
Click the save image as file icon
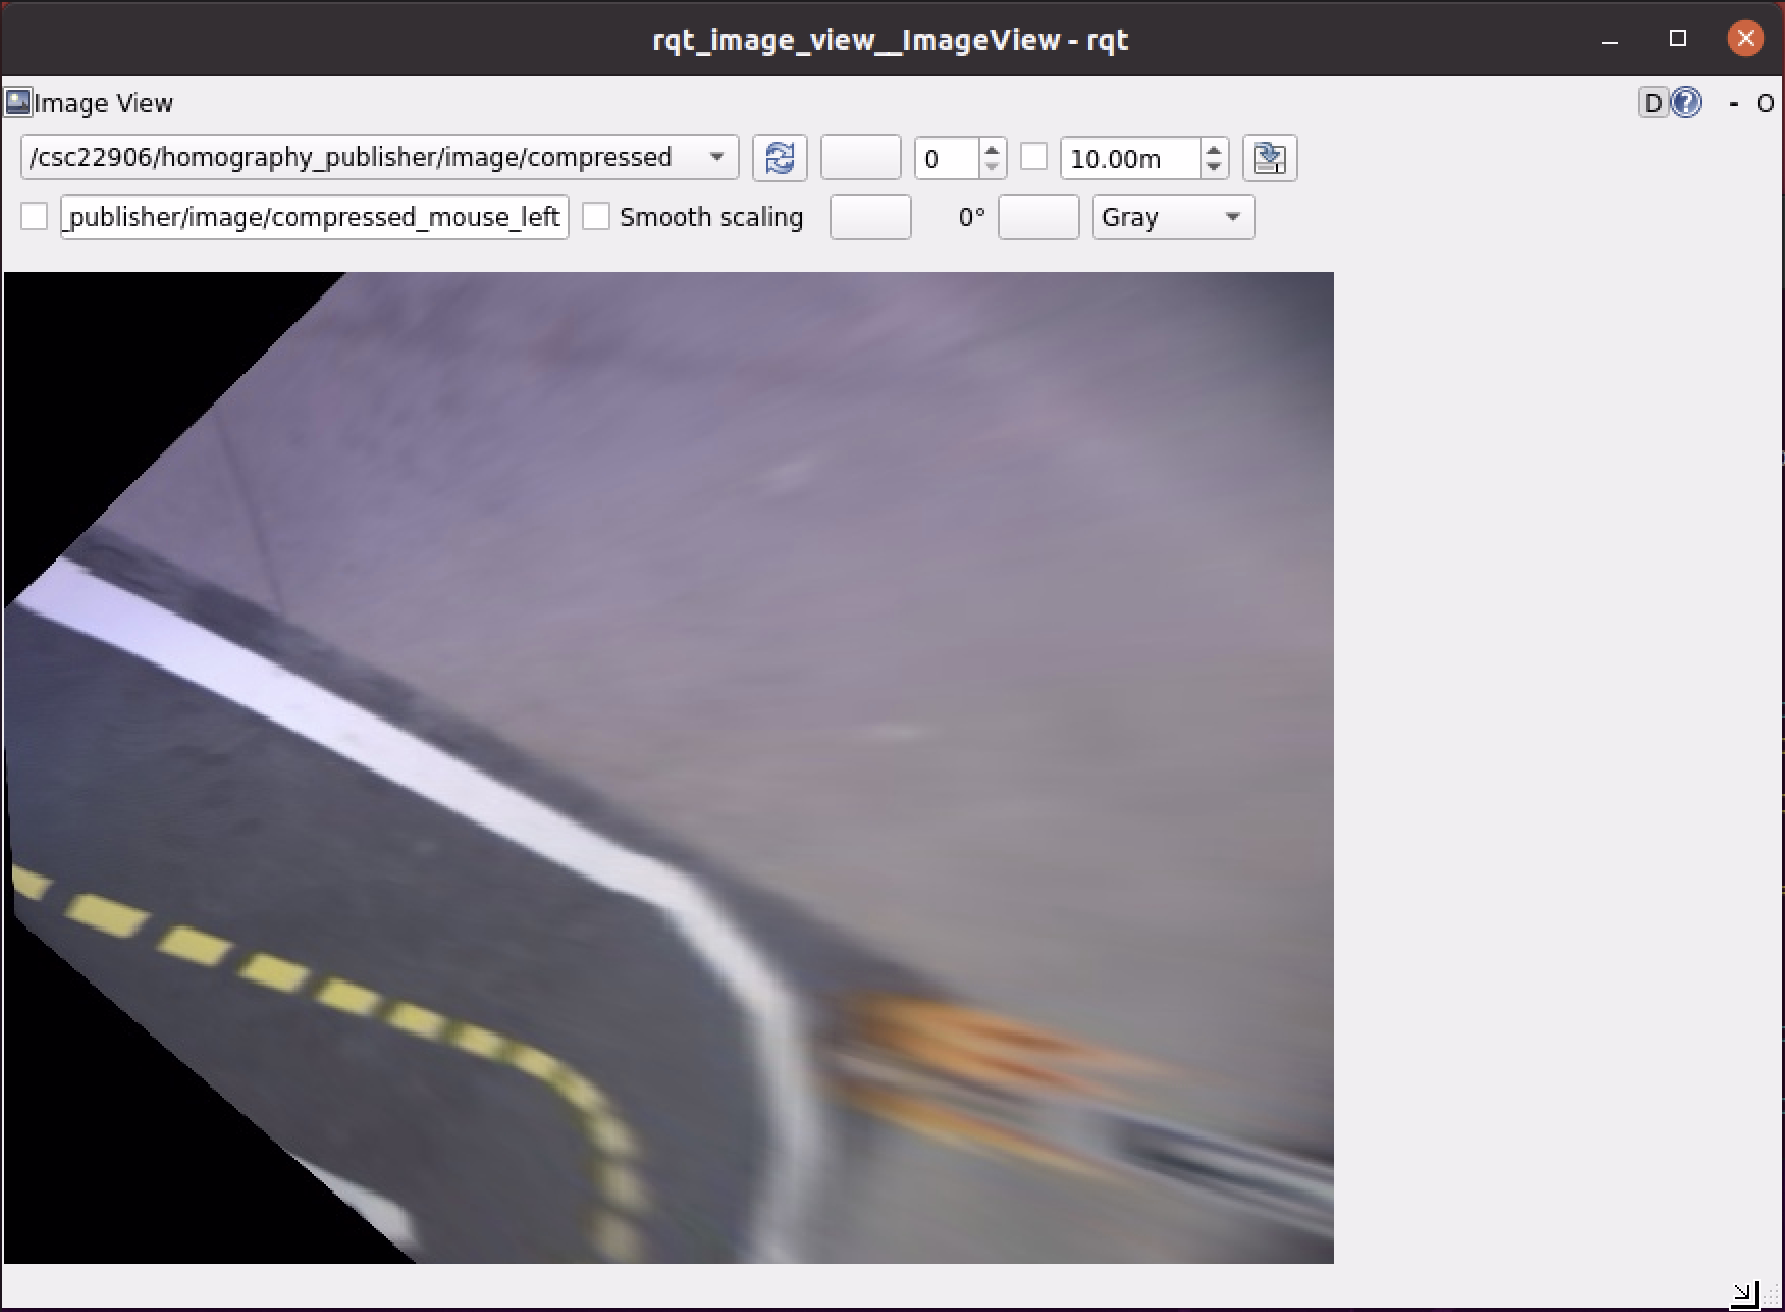[x=1269, y=158]
